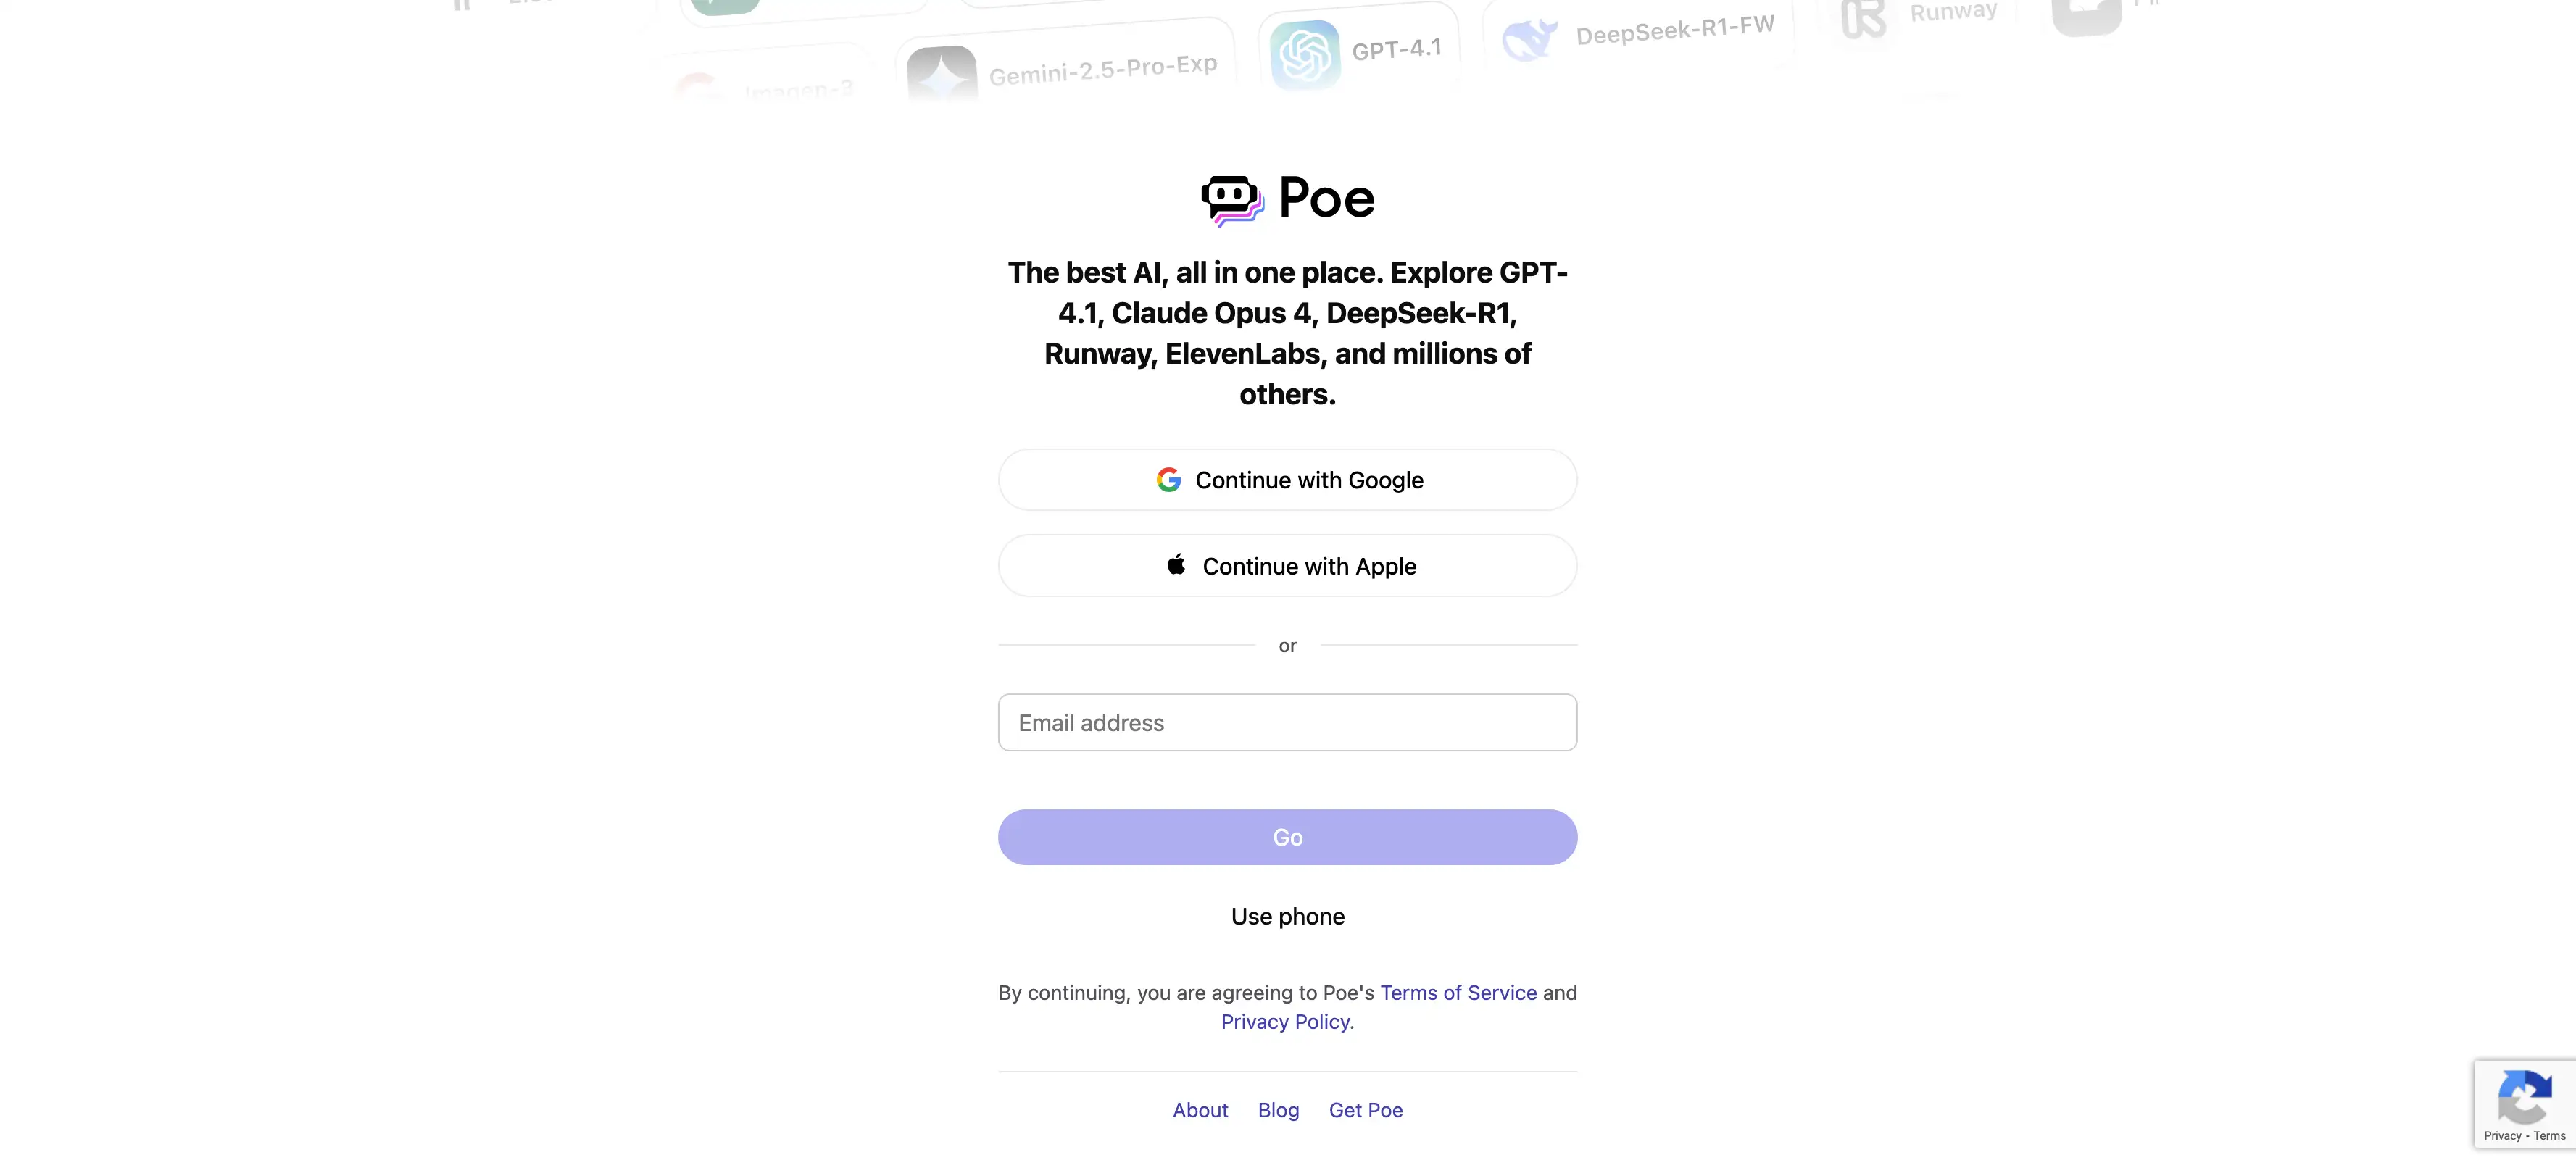Image resolution: width=2576 pixels, height=1168 pixels.
Task: Switch to Use phone sign-in
Action: 1287,917
